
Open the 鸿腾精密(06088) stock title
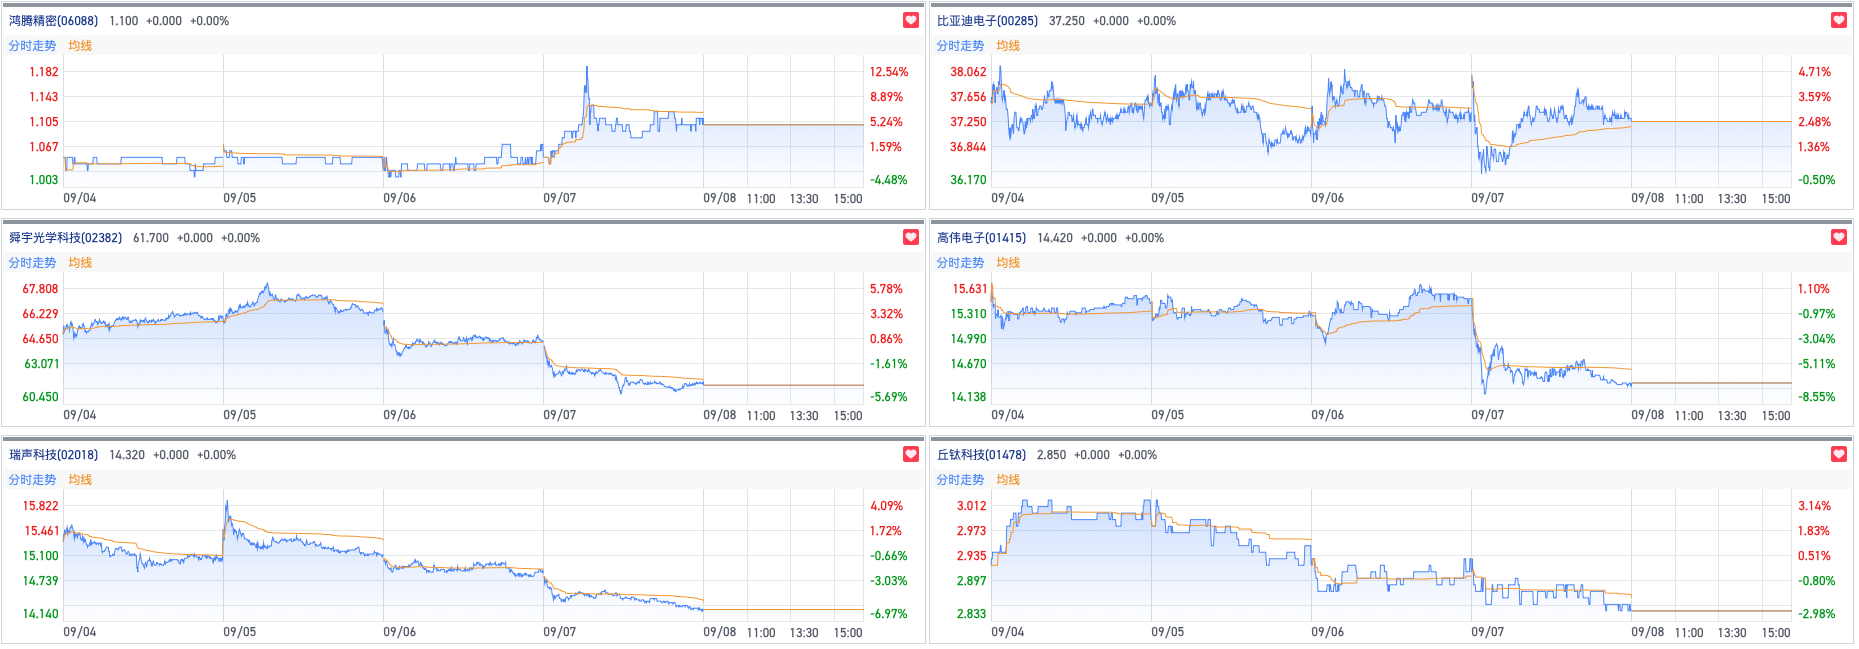54,21
